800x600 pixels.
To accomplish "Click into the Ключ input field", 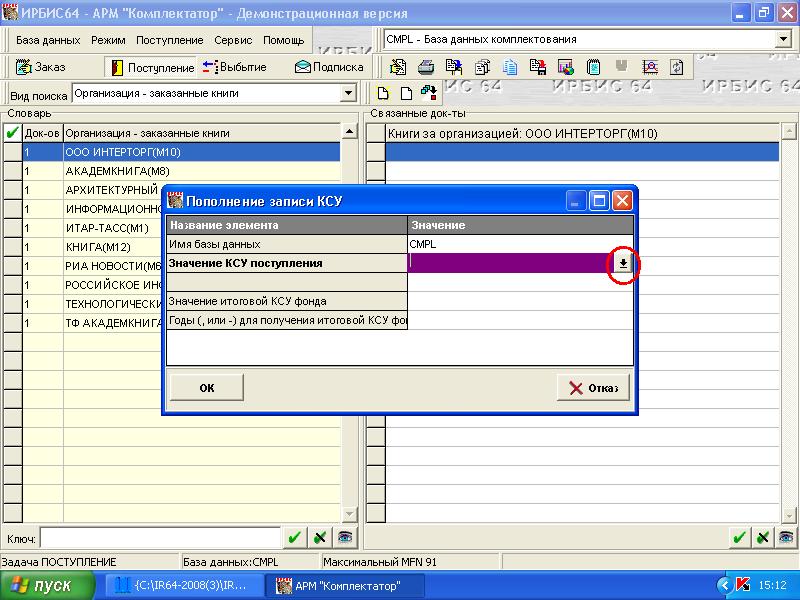I will (x=158, y=538).
